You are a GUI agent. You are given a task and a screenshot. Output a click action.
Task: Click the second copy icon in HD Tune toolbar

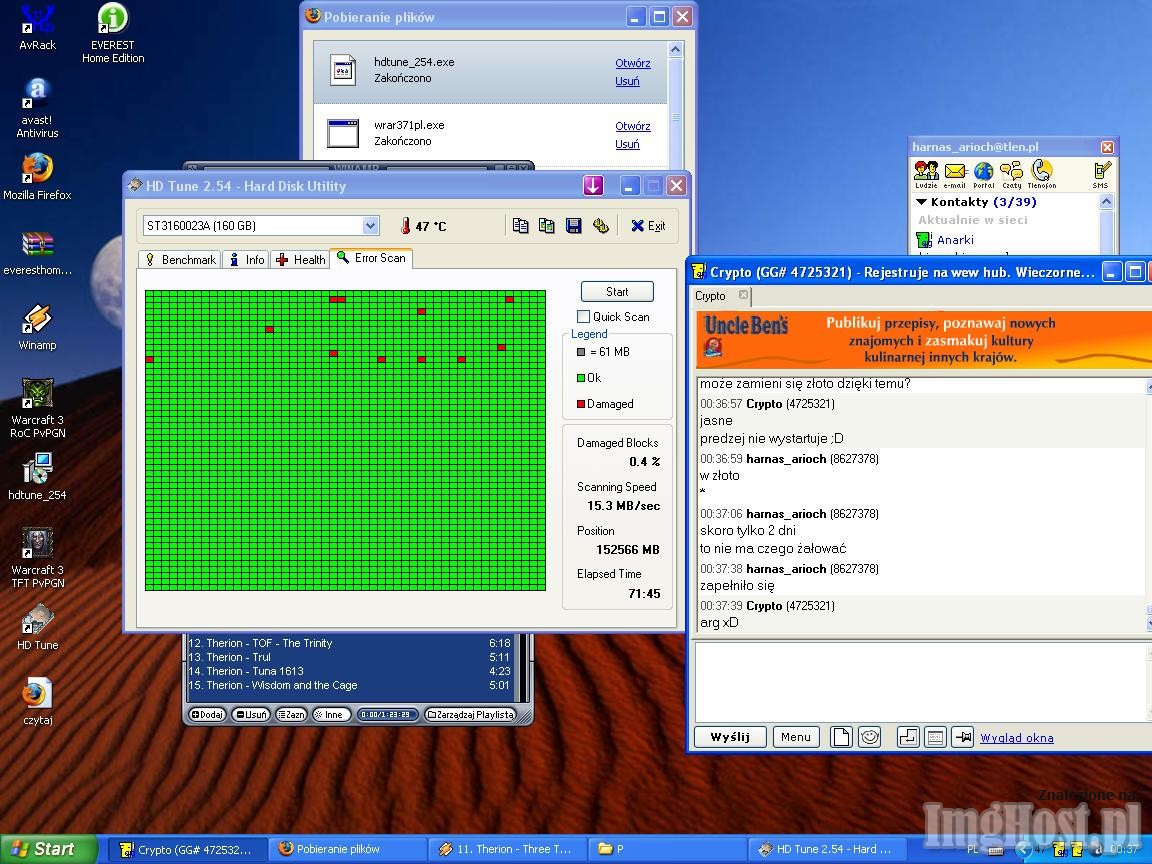pyautogui.click(x=547, y=226)
